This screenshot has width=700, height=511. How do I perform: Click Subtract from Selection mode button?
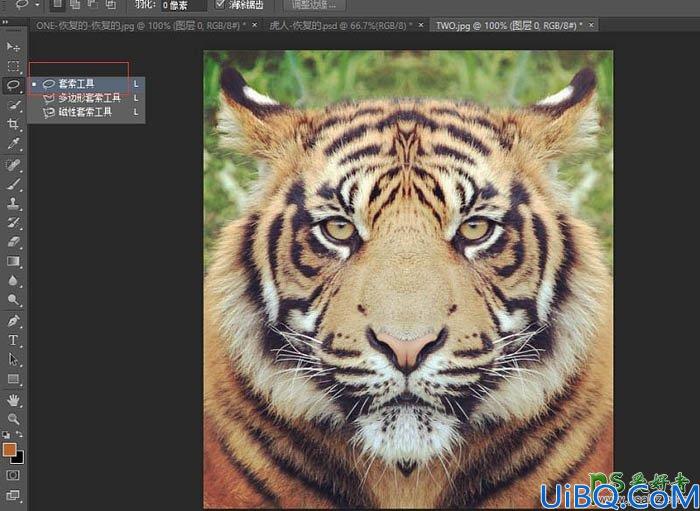tap(92, 4)
